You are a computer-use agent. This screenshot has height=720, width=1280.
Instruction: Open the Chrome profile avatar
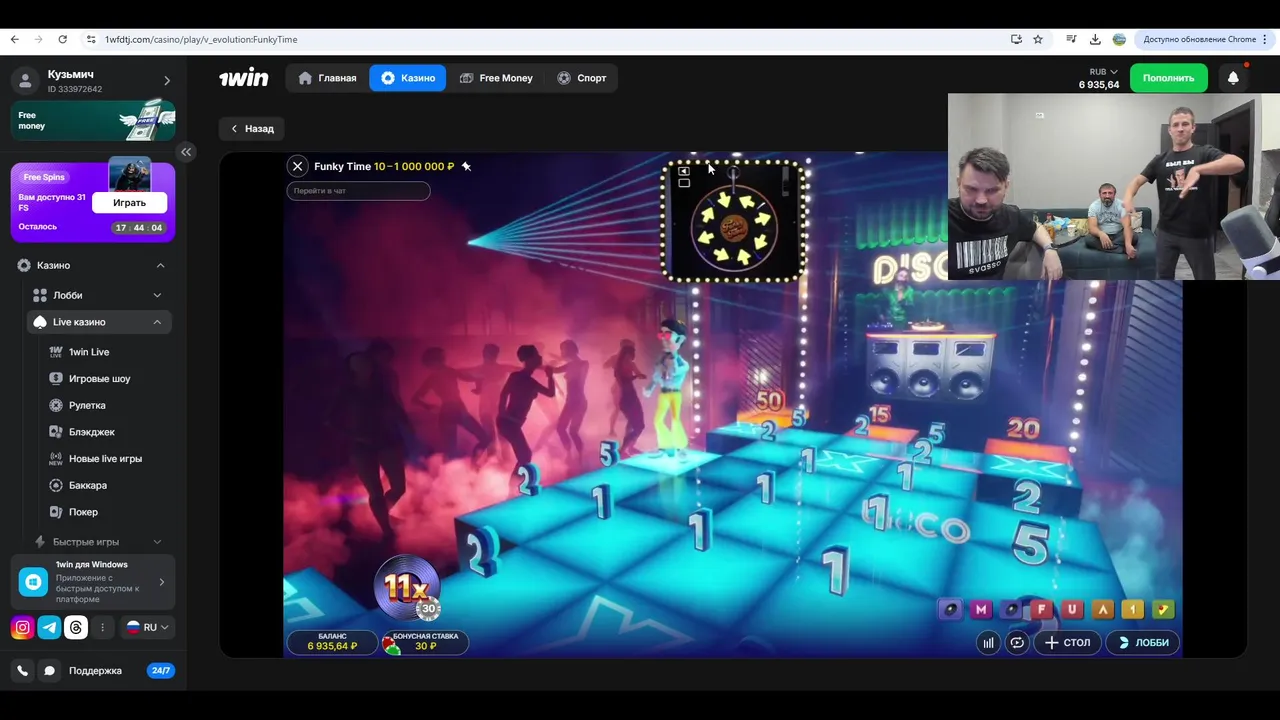pyautogui.click(x=1119, y=39)
